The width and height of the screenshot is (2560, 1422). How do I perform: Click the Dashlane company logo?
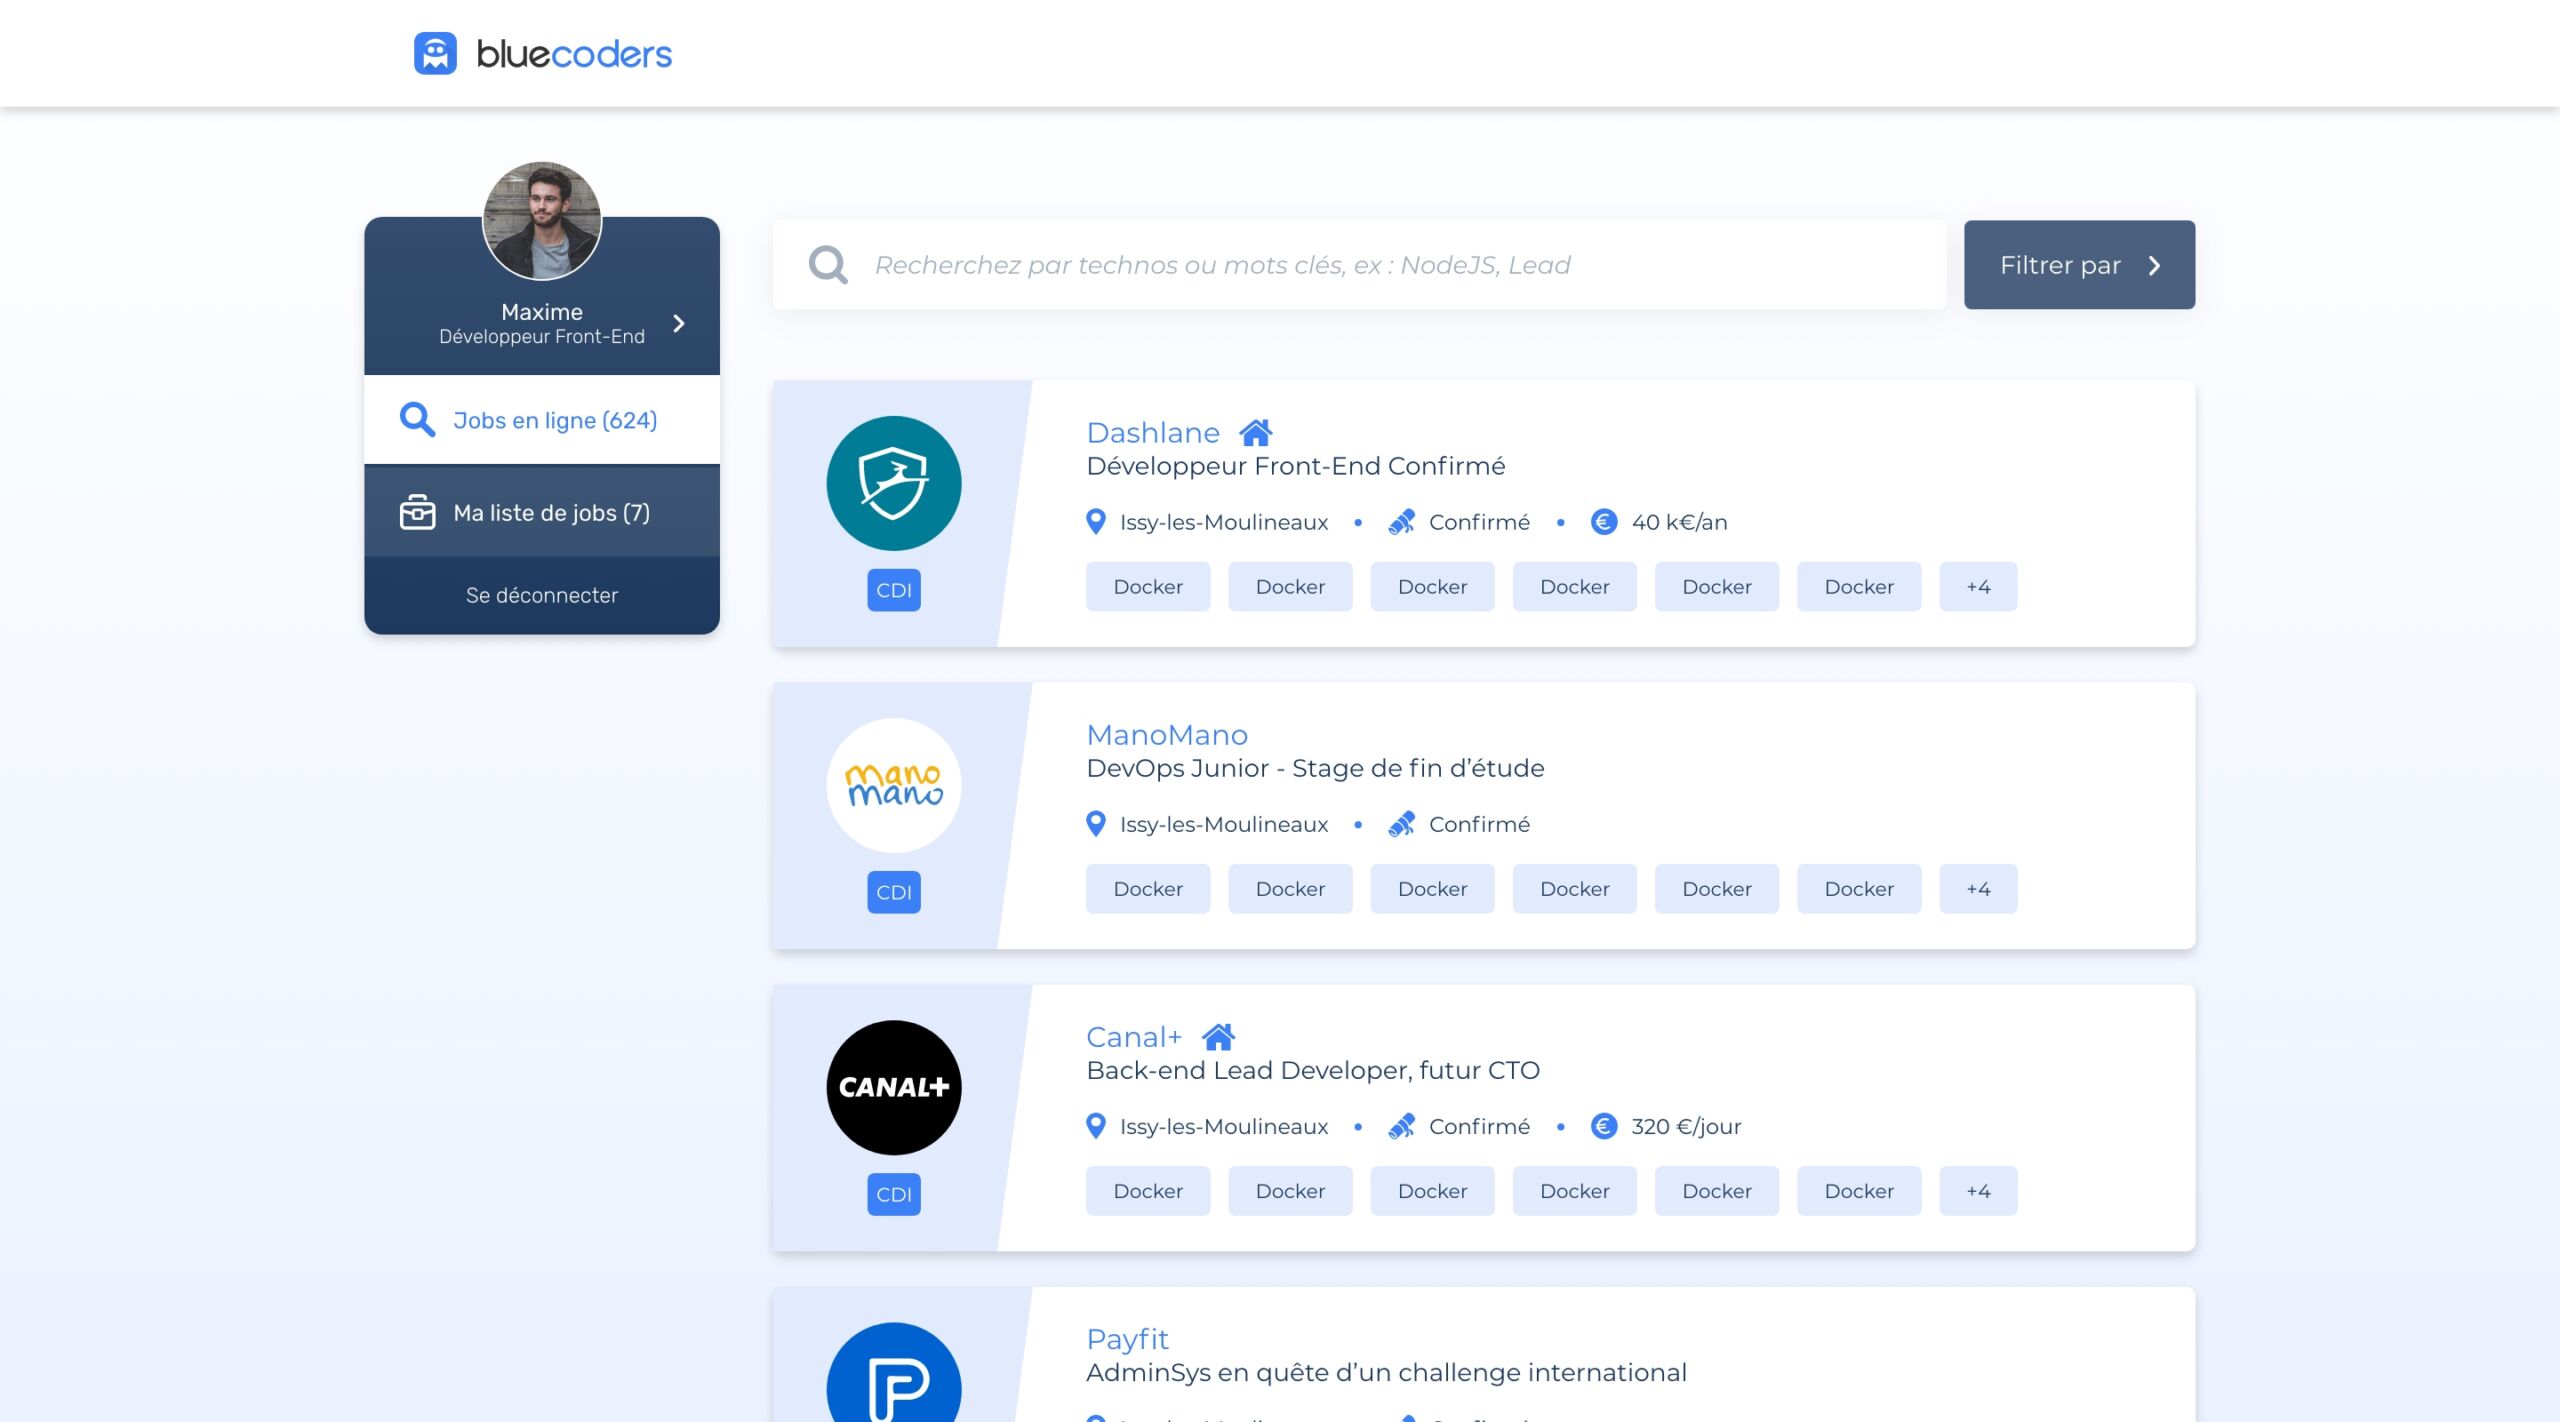(x=893, y=484)
